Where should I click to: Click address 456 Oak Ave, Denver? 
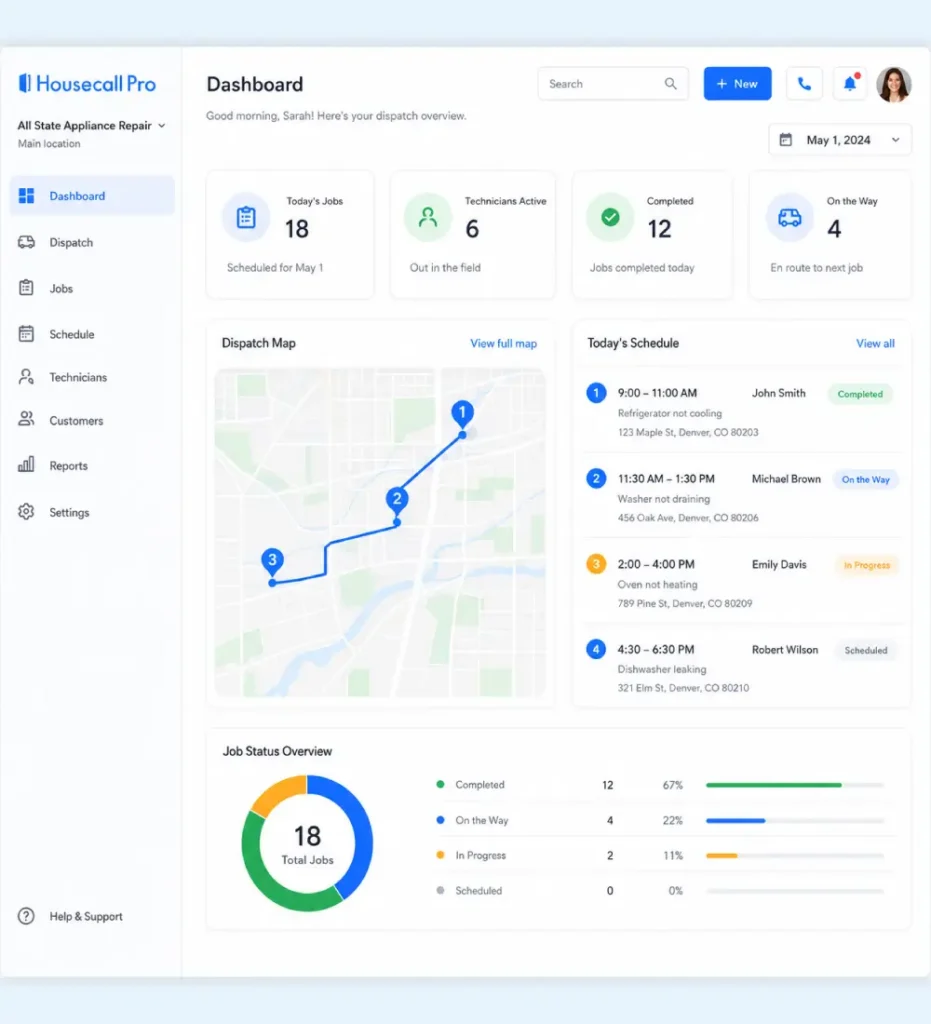[688, 518]
